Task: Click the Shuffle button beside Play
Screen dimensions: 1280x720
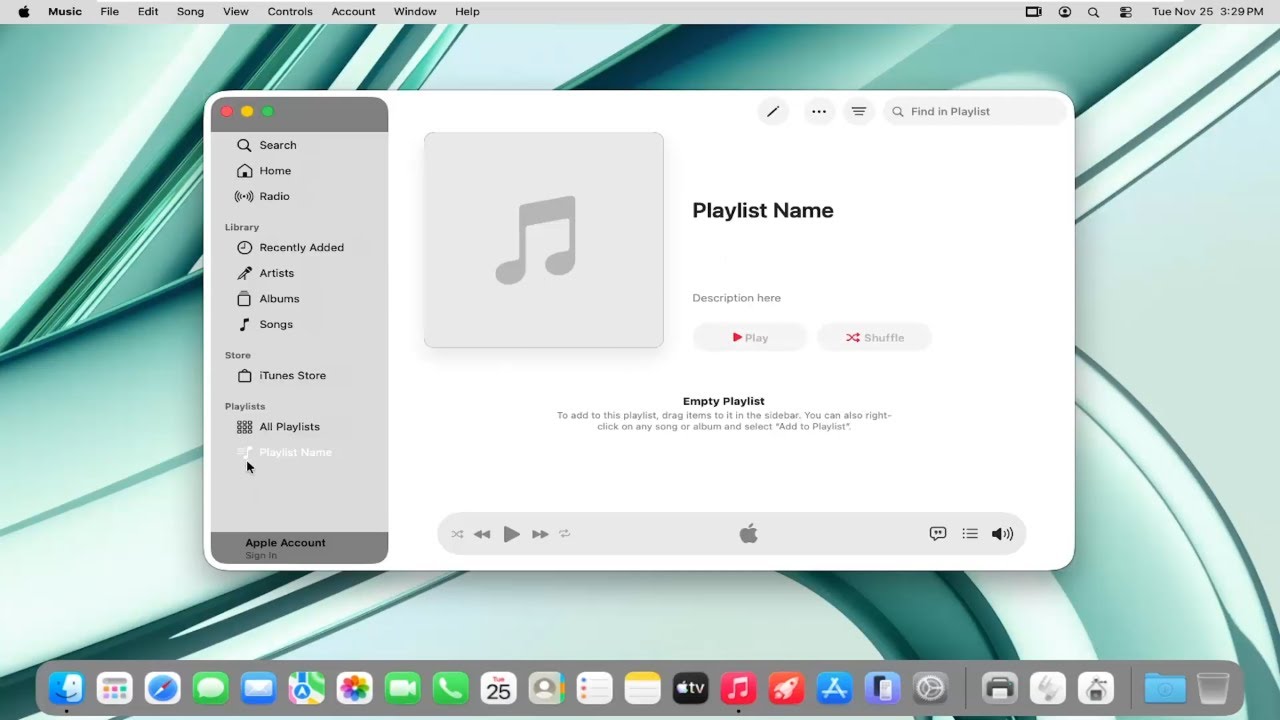Action: (x=875, y=338)
